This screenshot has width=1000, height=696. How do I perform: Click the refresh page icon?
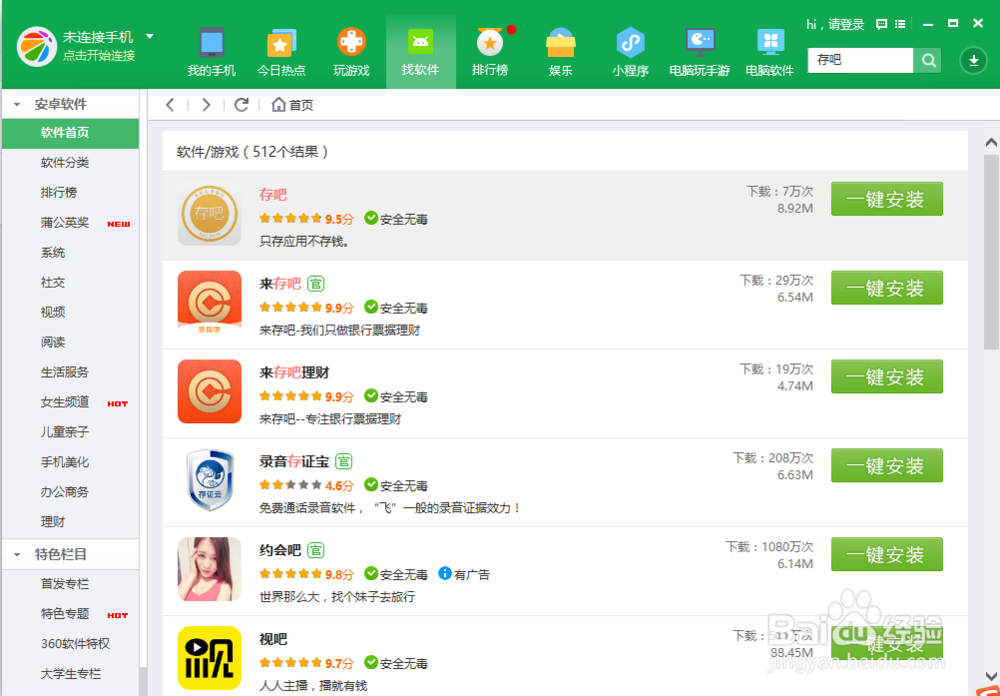(241, 105)
